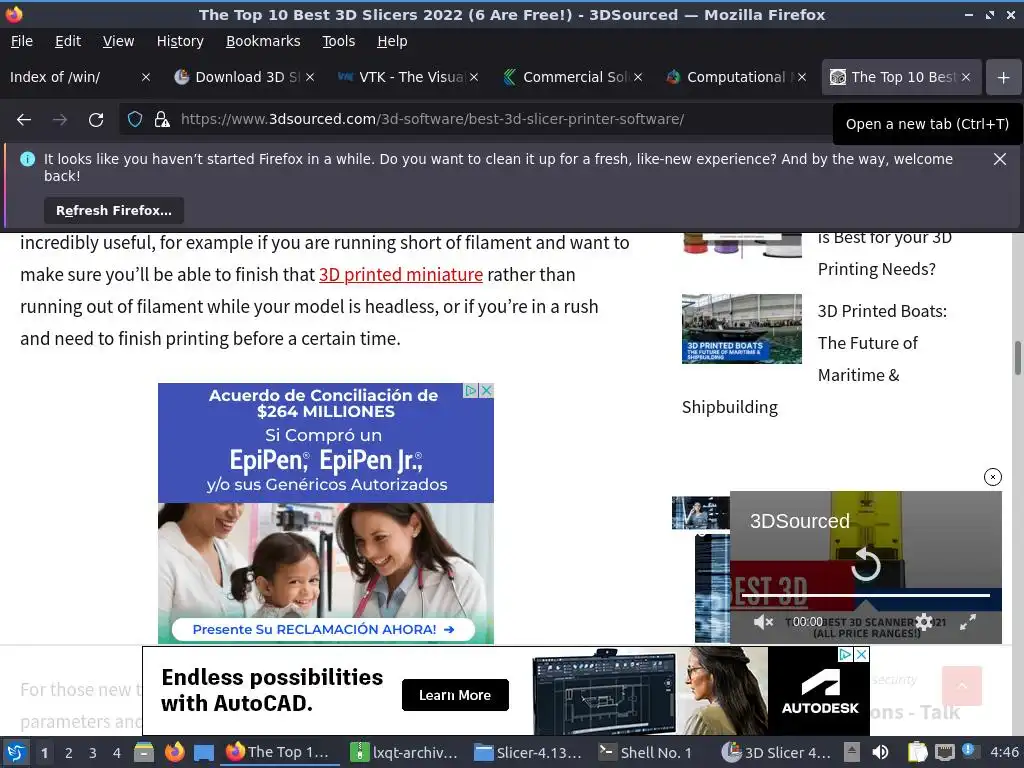The image size is (1024, 768).
Task: Go back one page
Action: 24,120
